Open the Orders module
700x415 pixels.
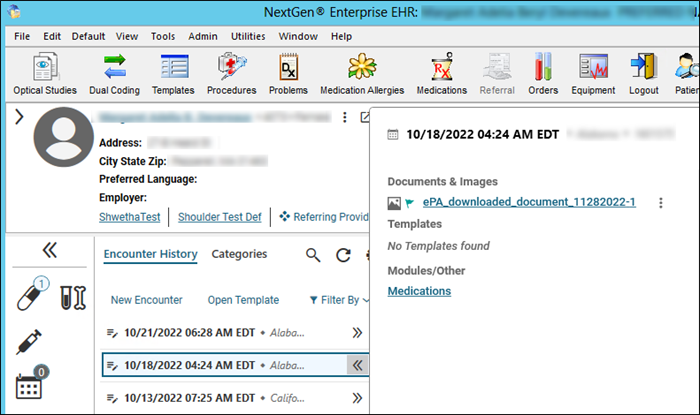coord(543,74)
